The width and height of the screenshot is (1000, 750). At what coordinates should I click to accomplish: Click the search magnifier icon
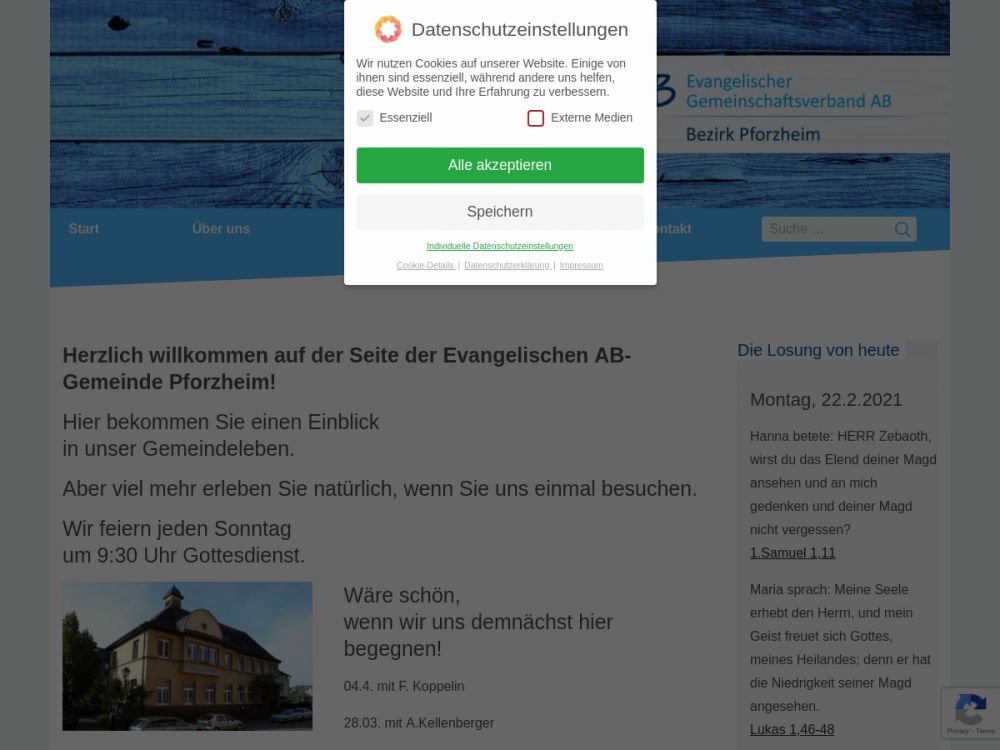(x=902, y=230)
